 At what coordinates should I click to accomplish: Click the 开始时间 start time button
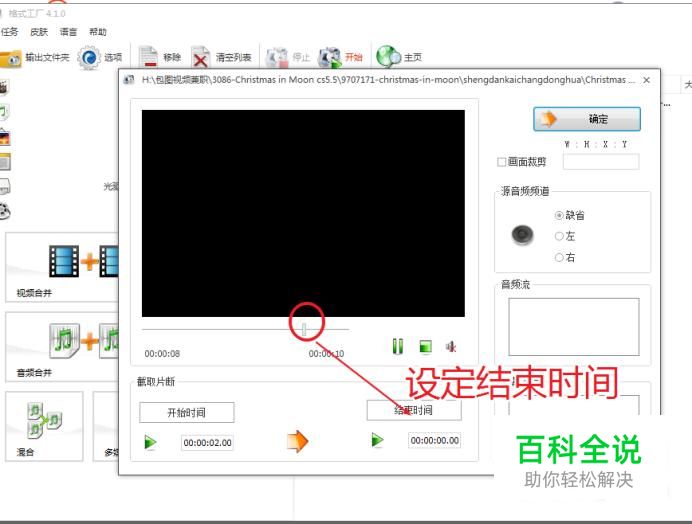tap(187, 412)
